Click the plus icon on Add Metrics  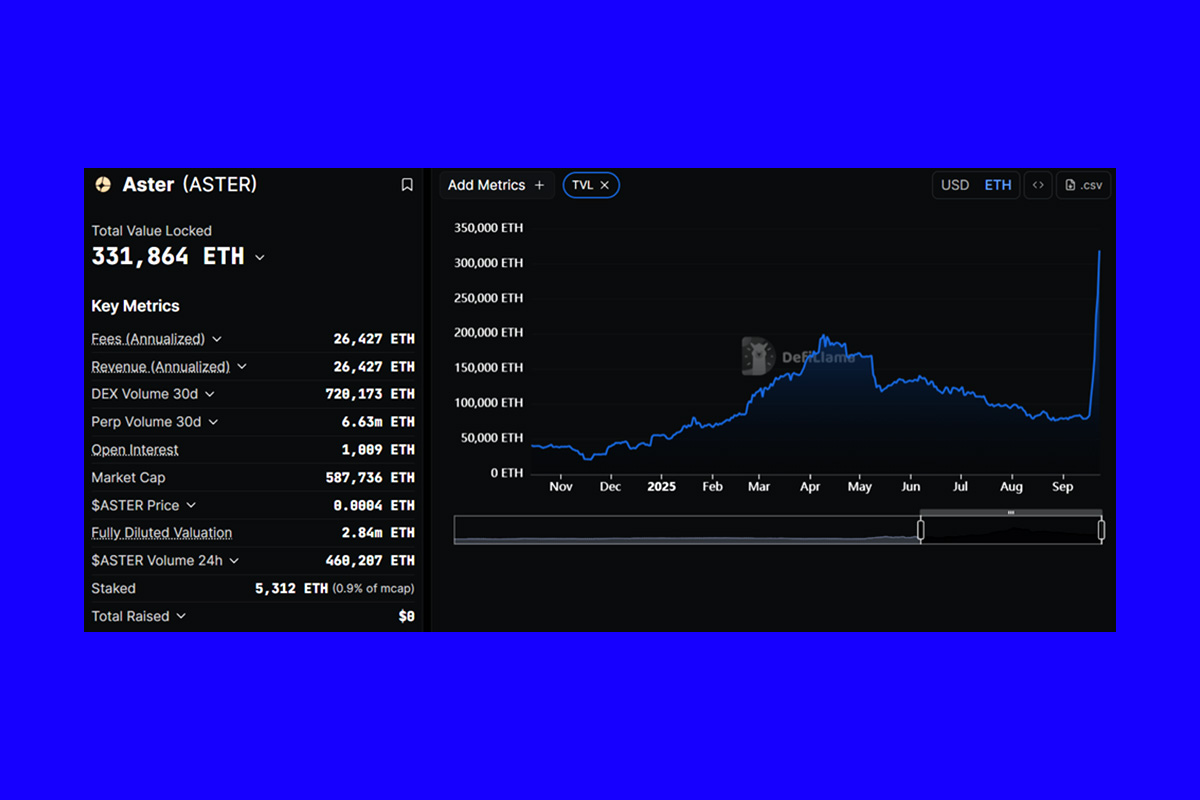540,185
